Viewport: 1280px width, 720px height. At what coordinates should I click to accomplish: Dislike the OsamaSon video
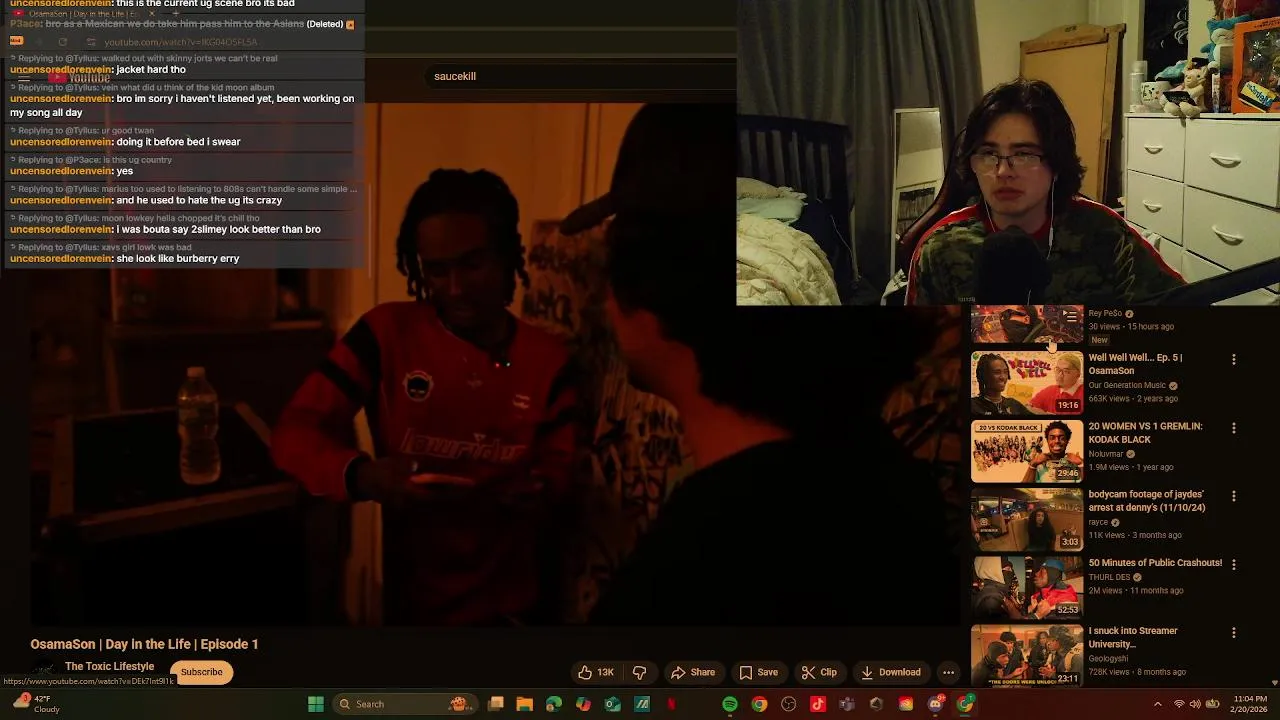click(x=639, y=672)
